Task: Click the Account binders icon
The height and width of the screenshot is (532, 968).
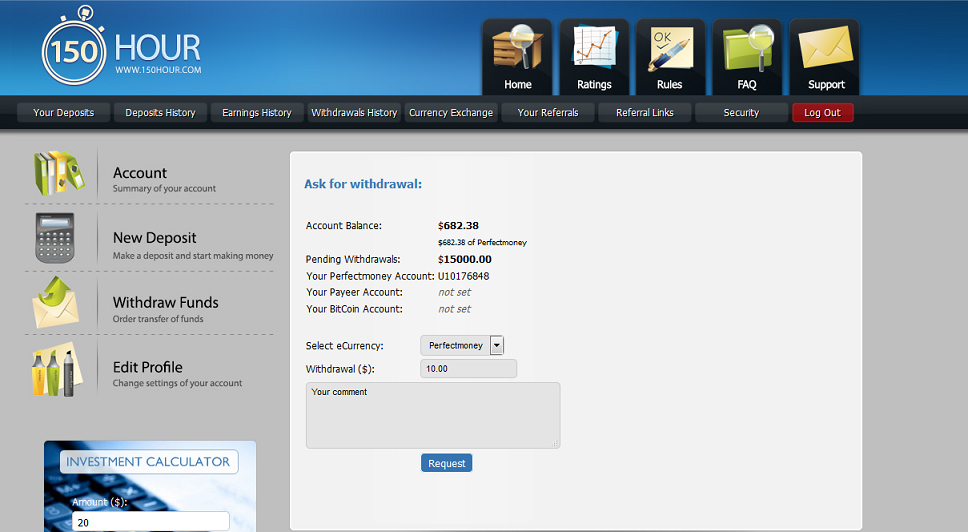Action: point(60,173)
